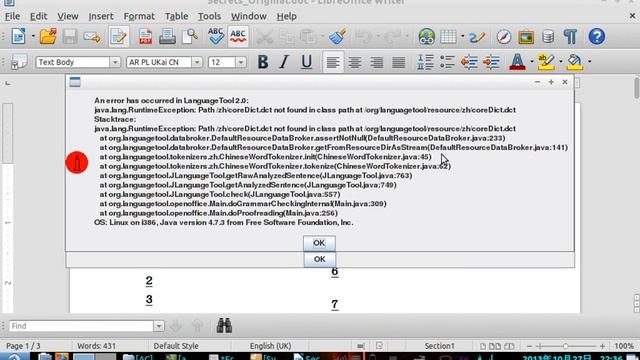The image size is (640, 360).
Task: Toggle AutoSpellcheck ABC icon
Action: click(238, 37)
